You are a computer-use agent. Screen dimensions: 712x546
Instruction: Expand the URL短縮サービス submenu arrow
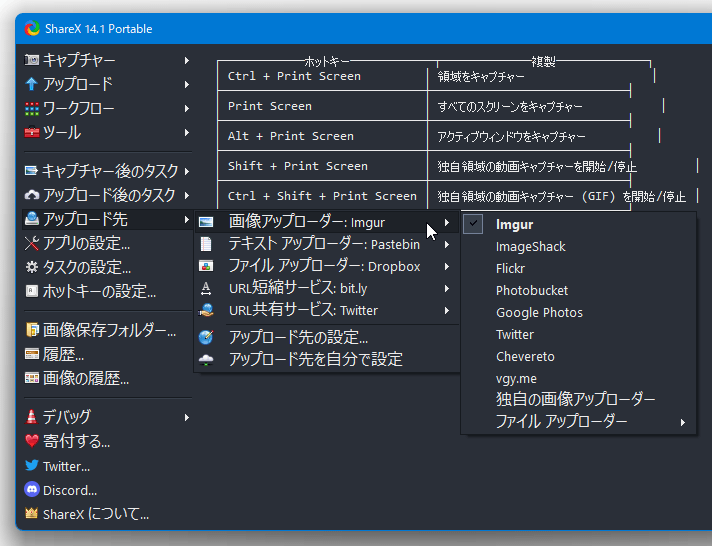(x=447, y=288)
